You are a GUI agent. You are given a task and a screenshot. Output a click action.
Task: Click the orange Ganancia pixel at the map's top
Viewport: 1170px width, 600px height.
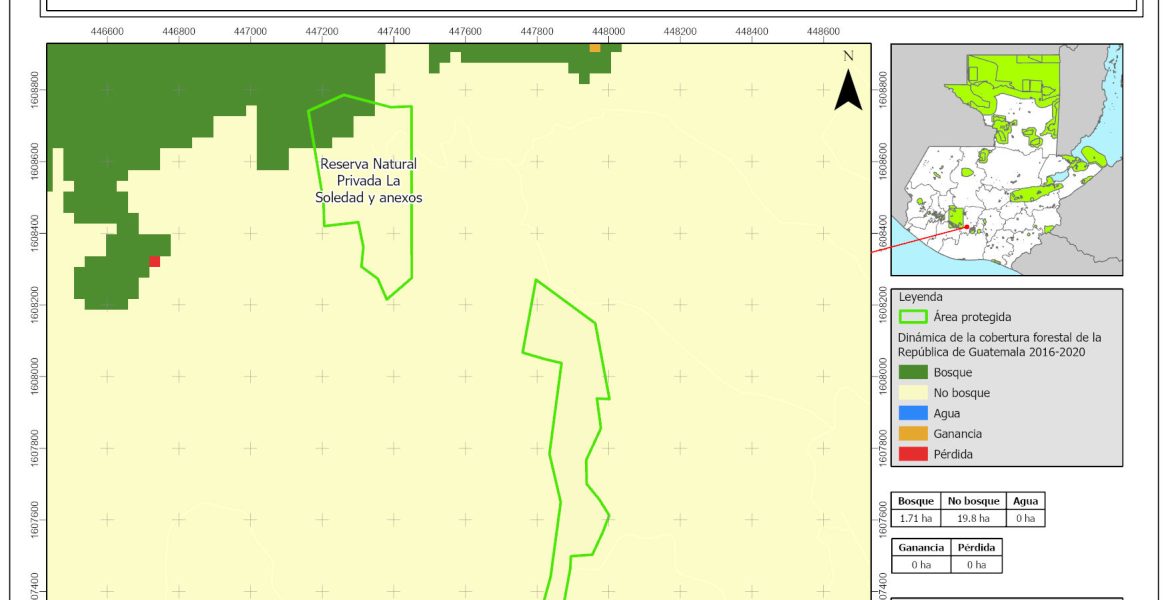click(595, 48)
